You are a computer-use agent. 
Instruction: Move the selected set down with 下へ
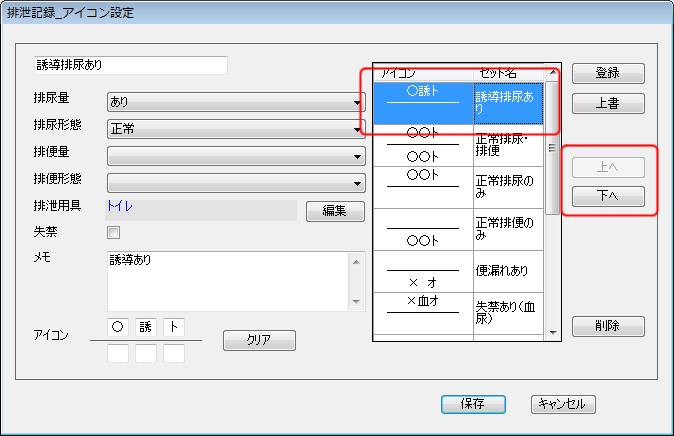click(x=607, y=196)
